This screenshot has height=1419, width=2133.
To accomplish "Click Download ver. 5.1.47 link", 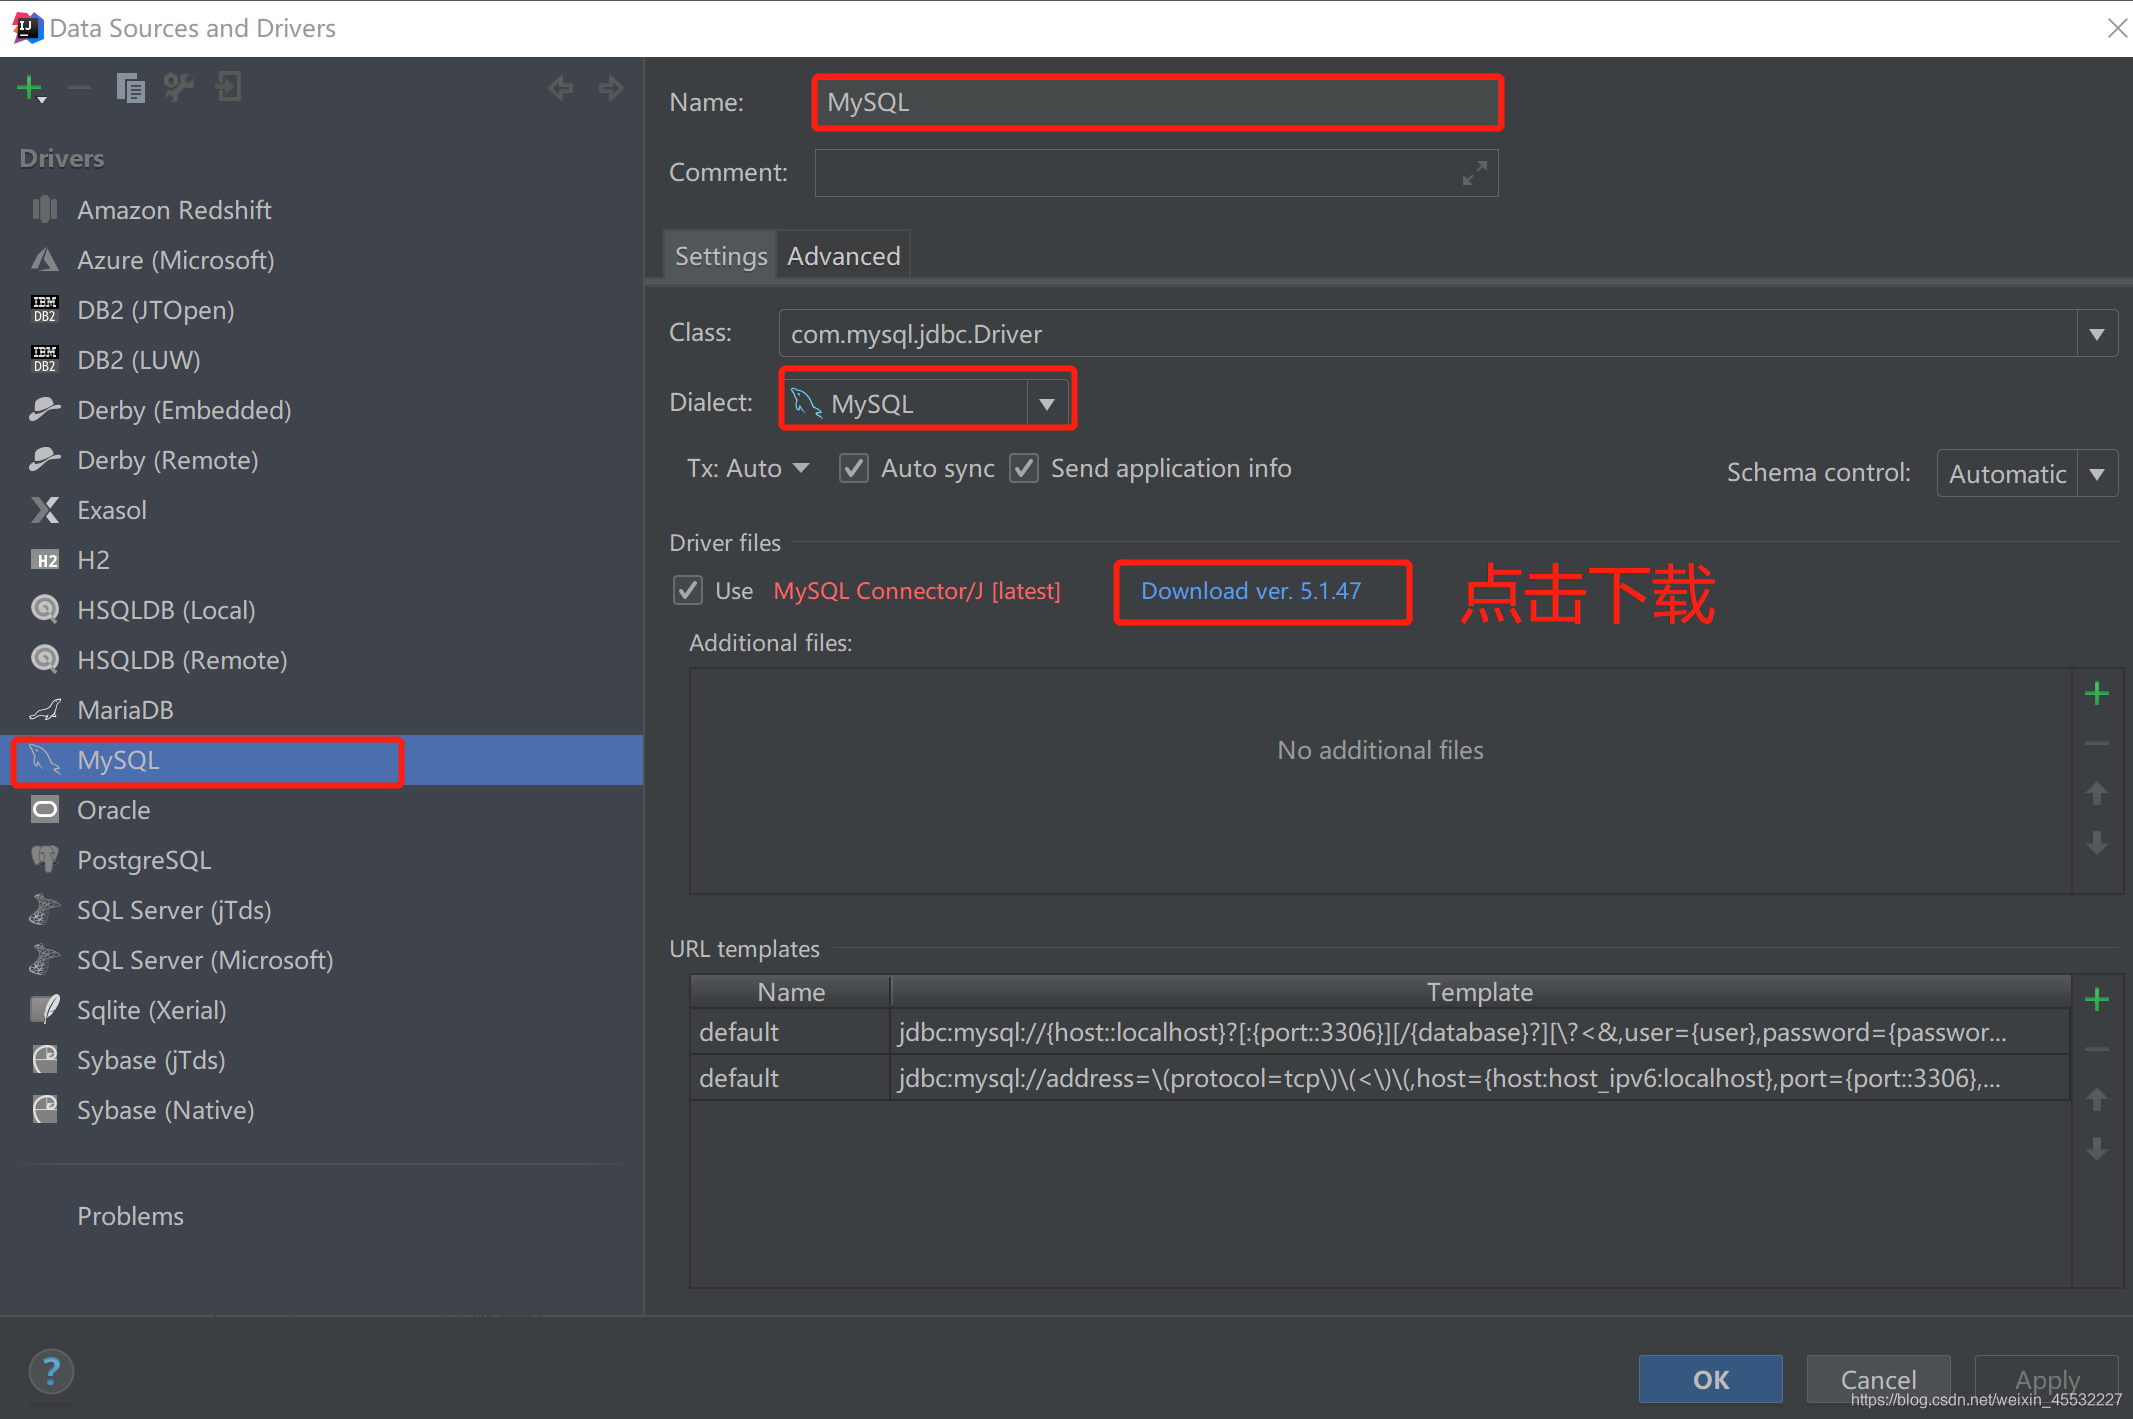I will pyautogui.click(x=1251, y=591).
